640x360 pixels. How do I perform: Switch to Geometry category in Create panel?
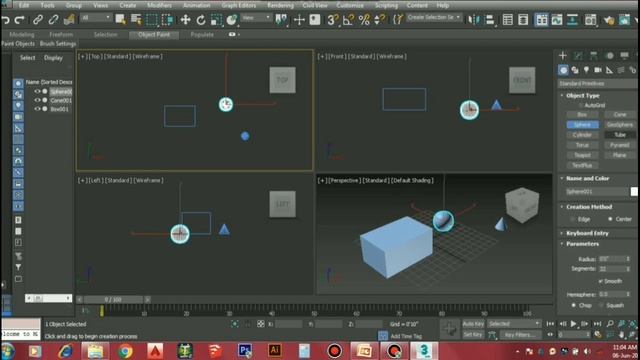click(563, 70)
